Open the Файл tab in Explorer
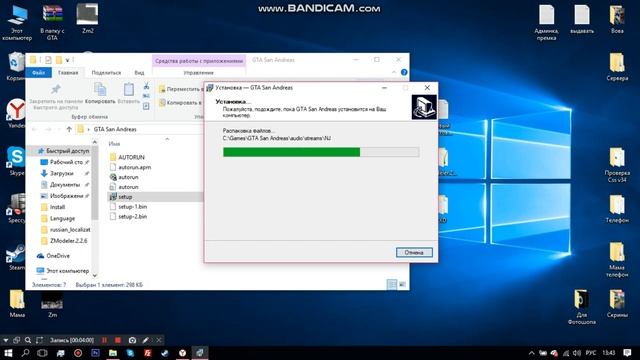Screen dimensions: 640x360 tap(38, 73)
